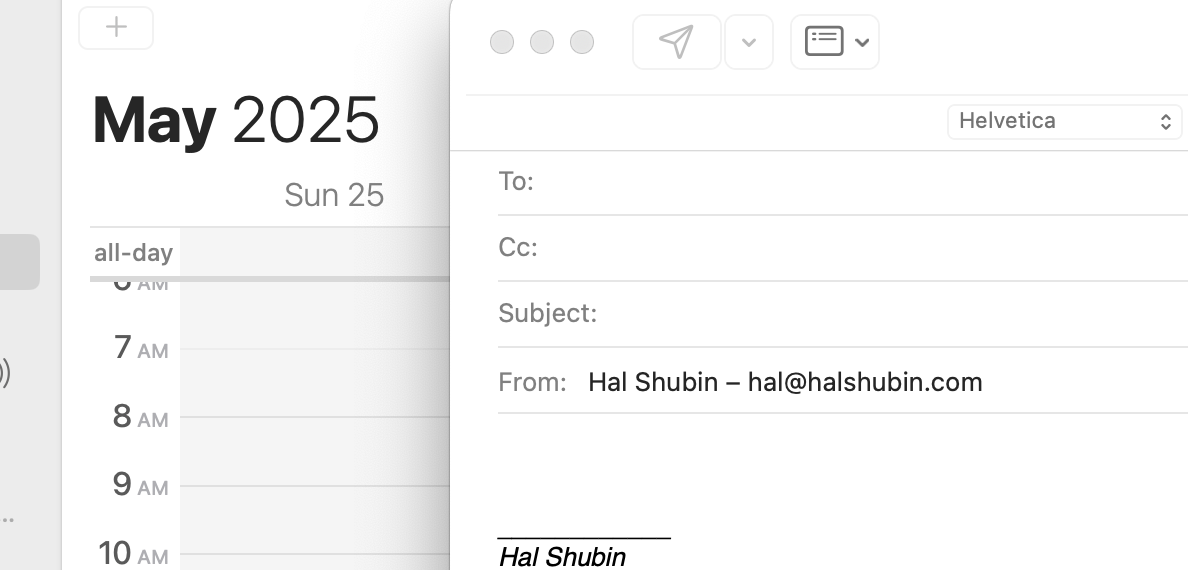Click the red close window button
The height and width of the screenshot is (570, 1188).
(502, 42)
